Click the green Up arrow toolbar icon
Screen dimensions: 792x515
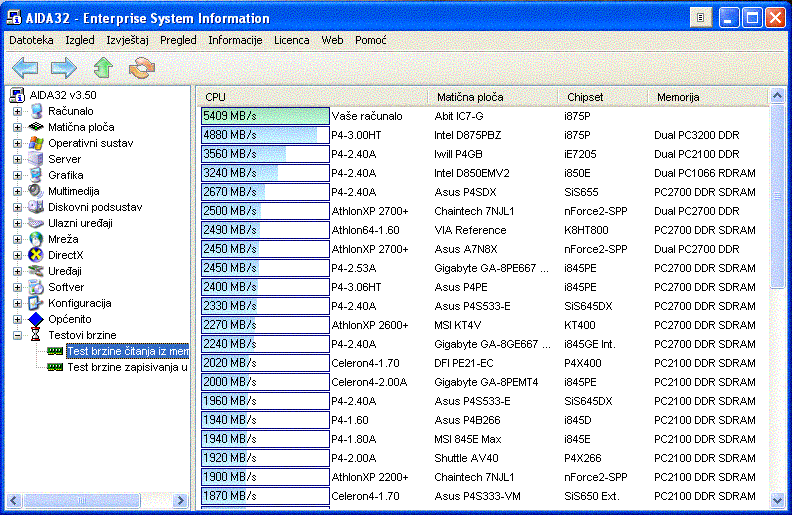103,68
